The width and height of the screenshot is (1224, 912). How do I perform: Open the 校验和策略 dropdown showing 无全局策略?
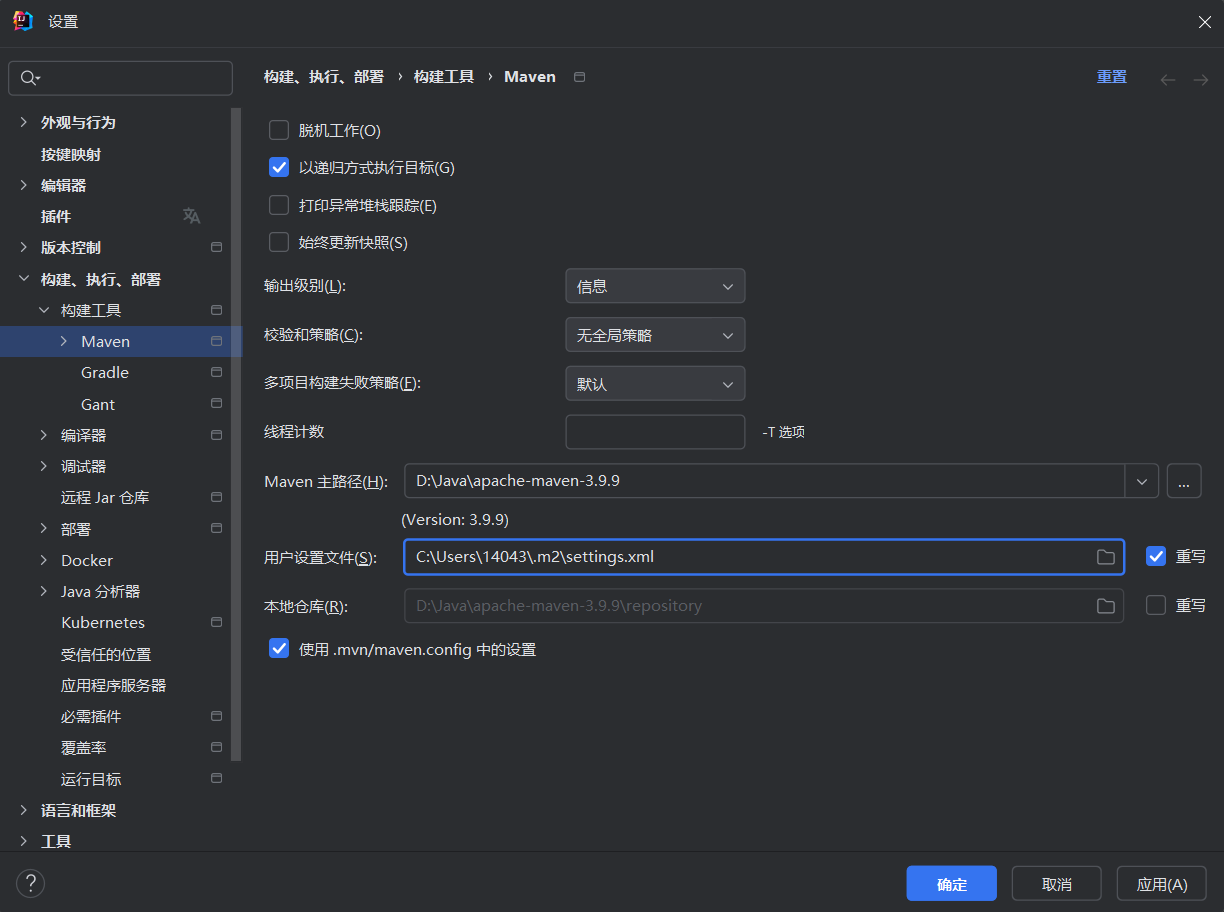coord(655,335)
